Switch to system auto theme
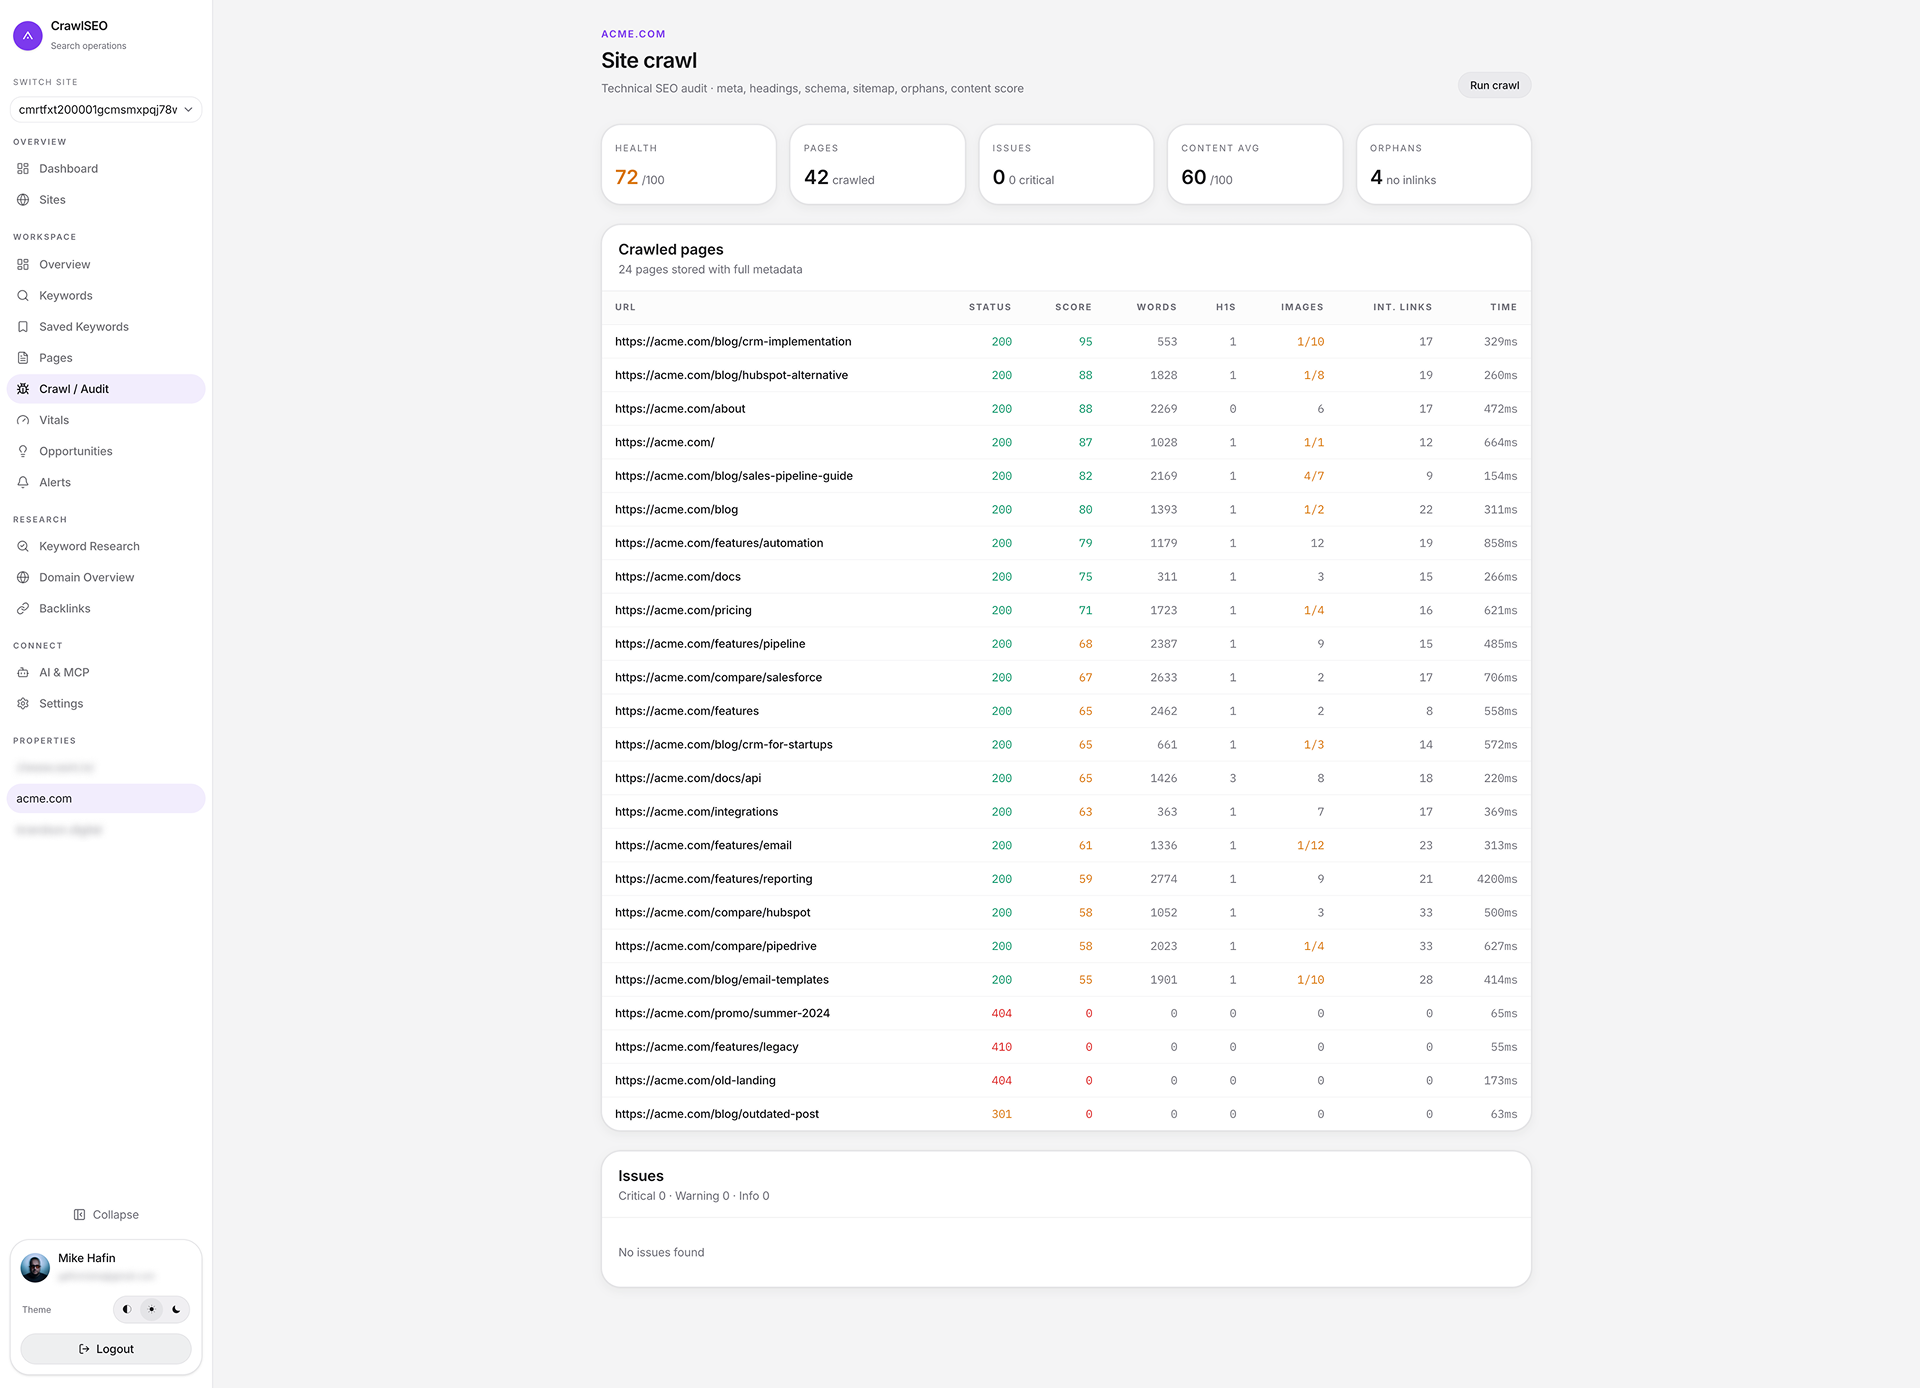The height and width of the screenshot is (1388, 1920). [127, 1309]
